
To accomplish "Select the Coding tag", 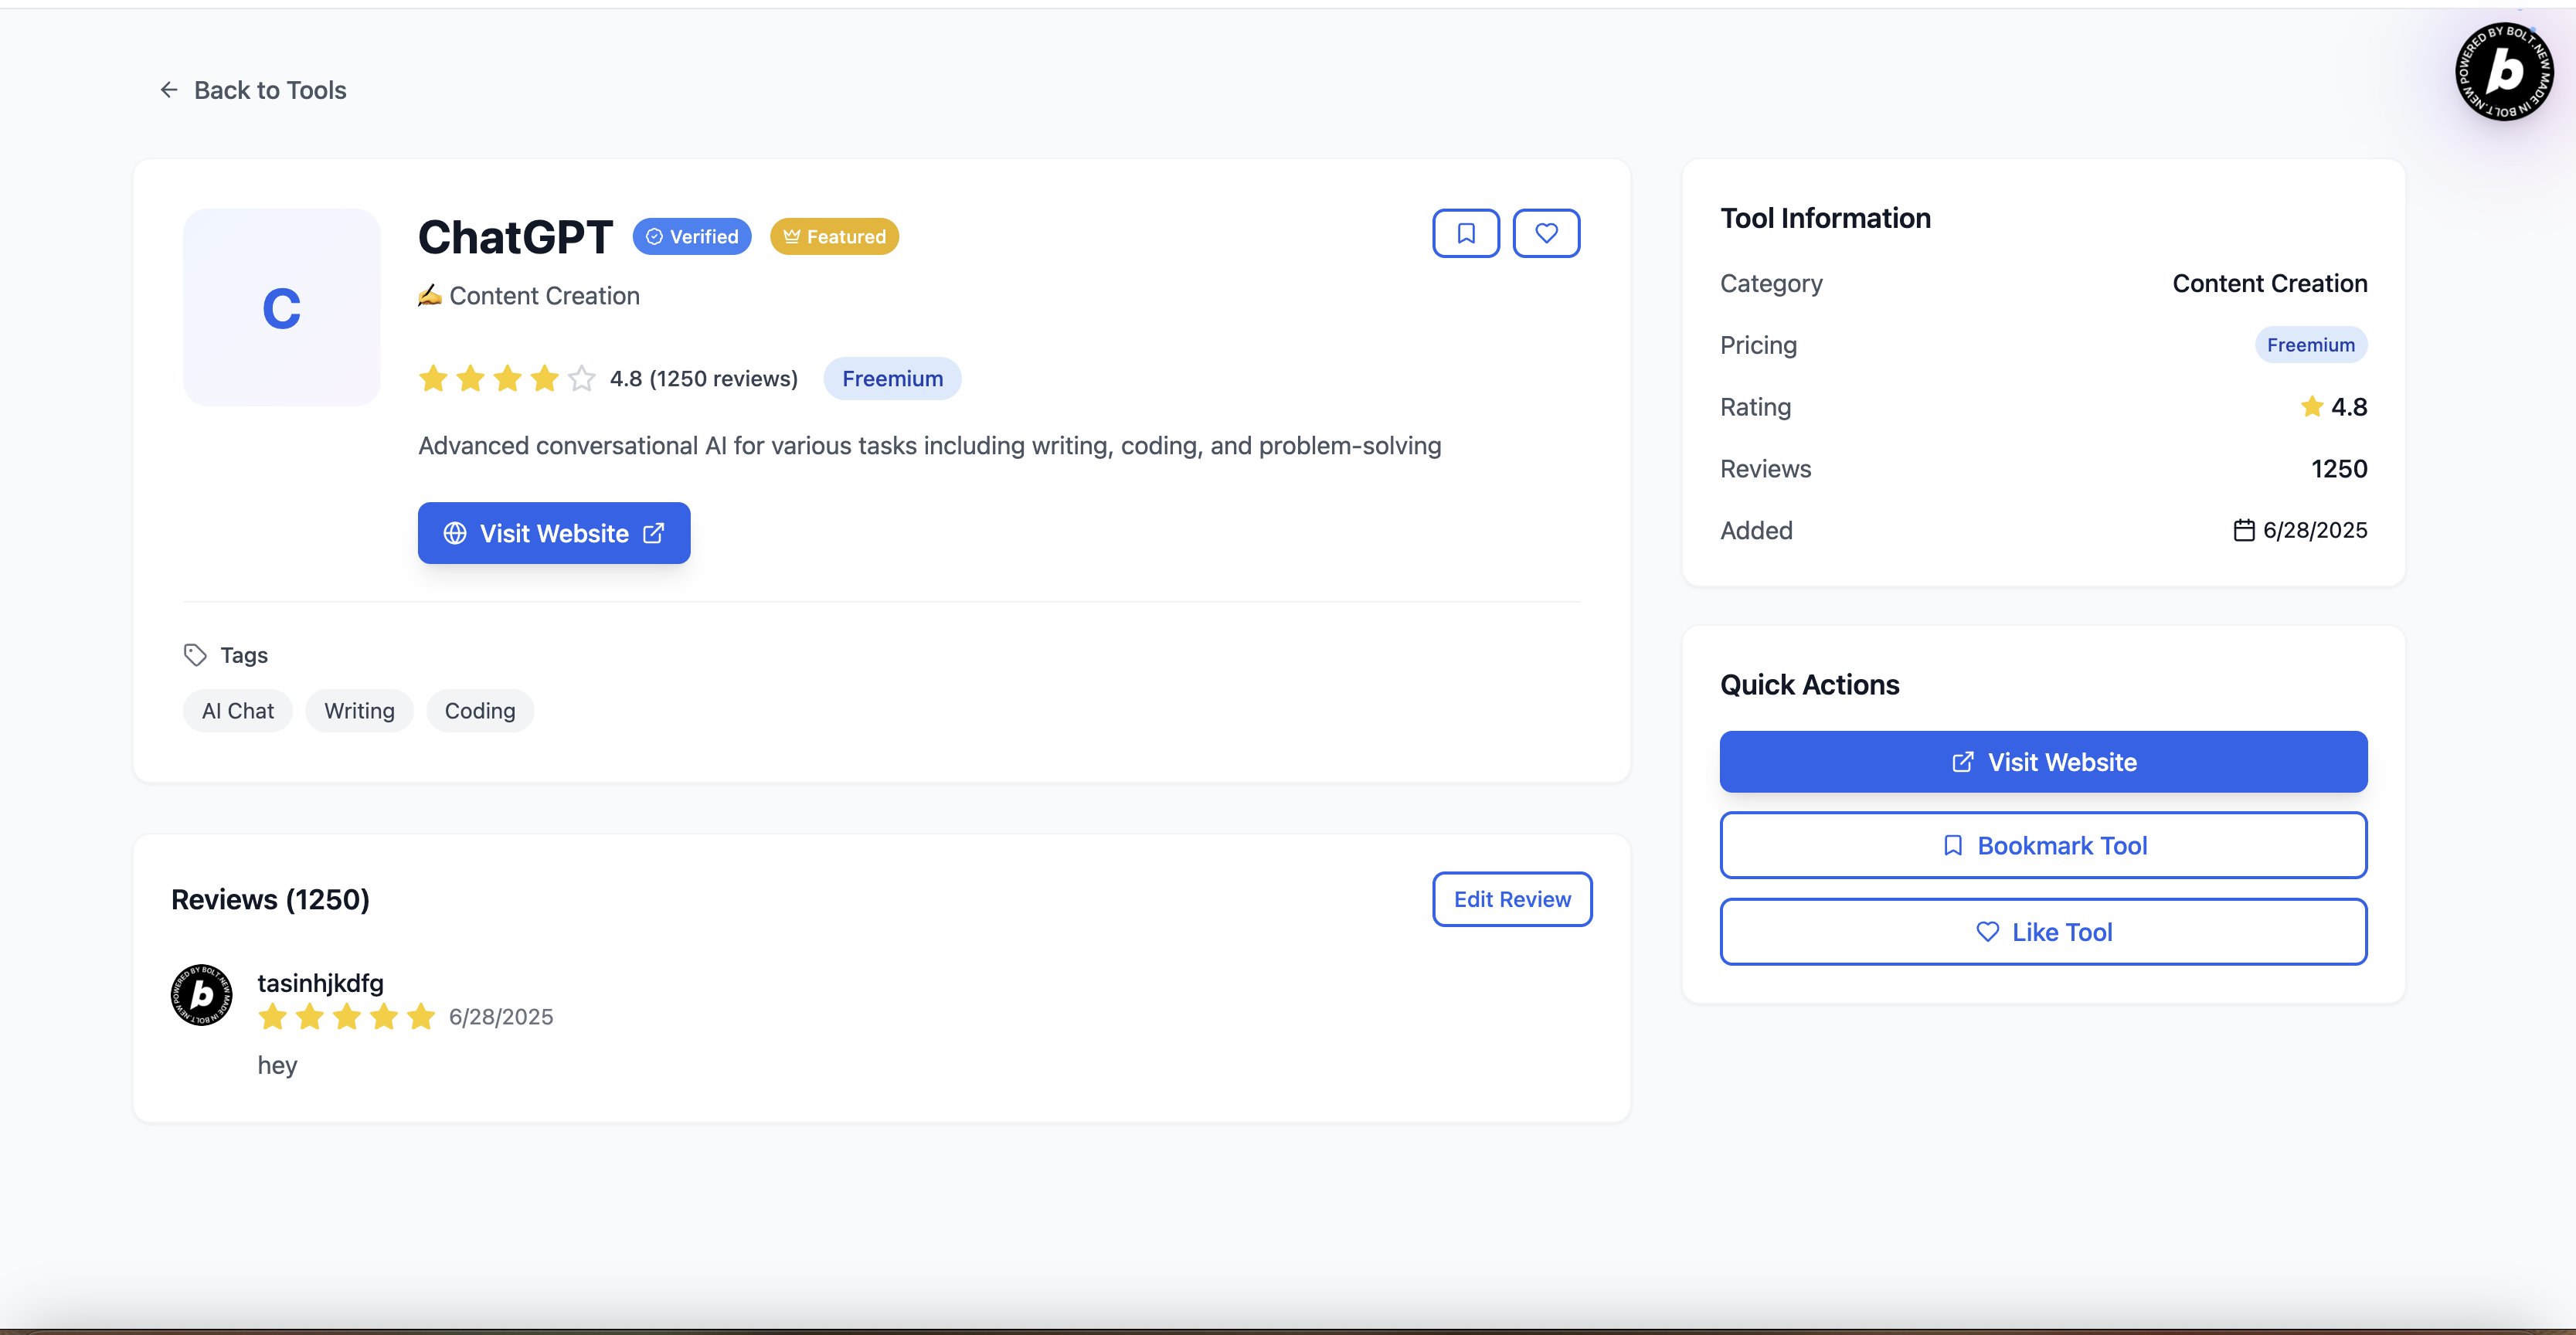I will 480,711.
